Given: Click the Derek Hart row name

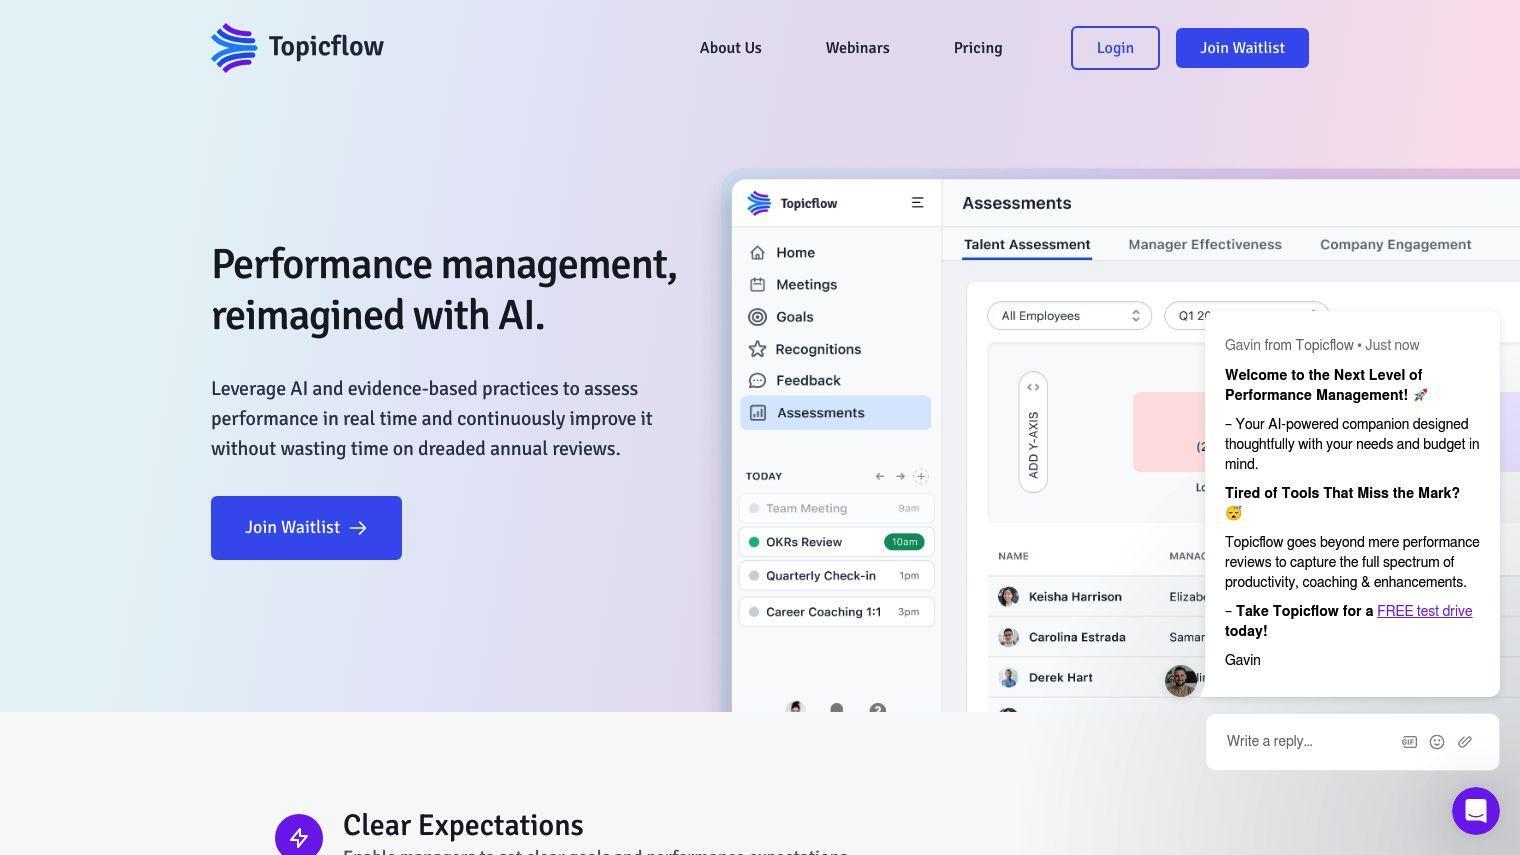Looking at the screenshot, I should point(1060,678).
